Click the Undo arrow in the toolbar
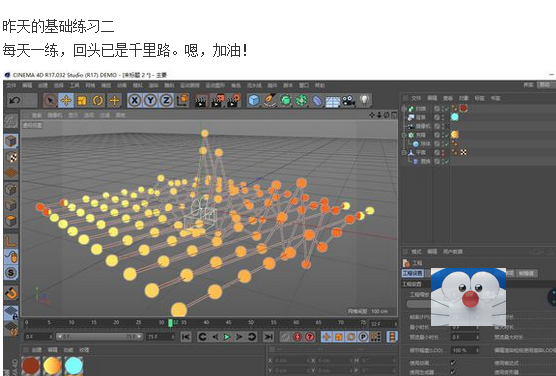 point(15,101)
